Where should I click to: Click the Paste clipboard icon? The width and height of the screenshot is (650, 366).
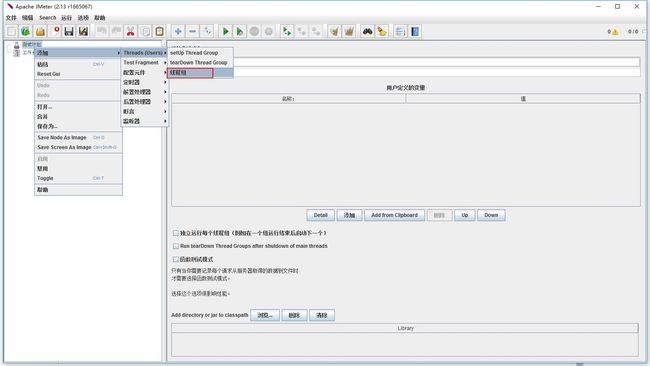(x=160, y=32)
